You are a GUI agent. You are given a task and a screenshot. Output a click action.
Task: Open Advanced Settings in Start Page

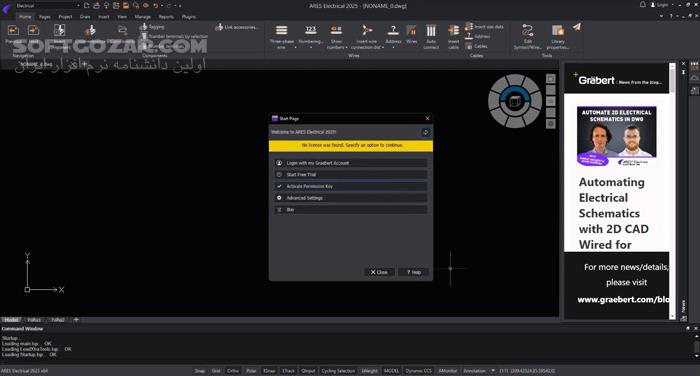tap(350, 198)
